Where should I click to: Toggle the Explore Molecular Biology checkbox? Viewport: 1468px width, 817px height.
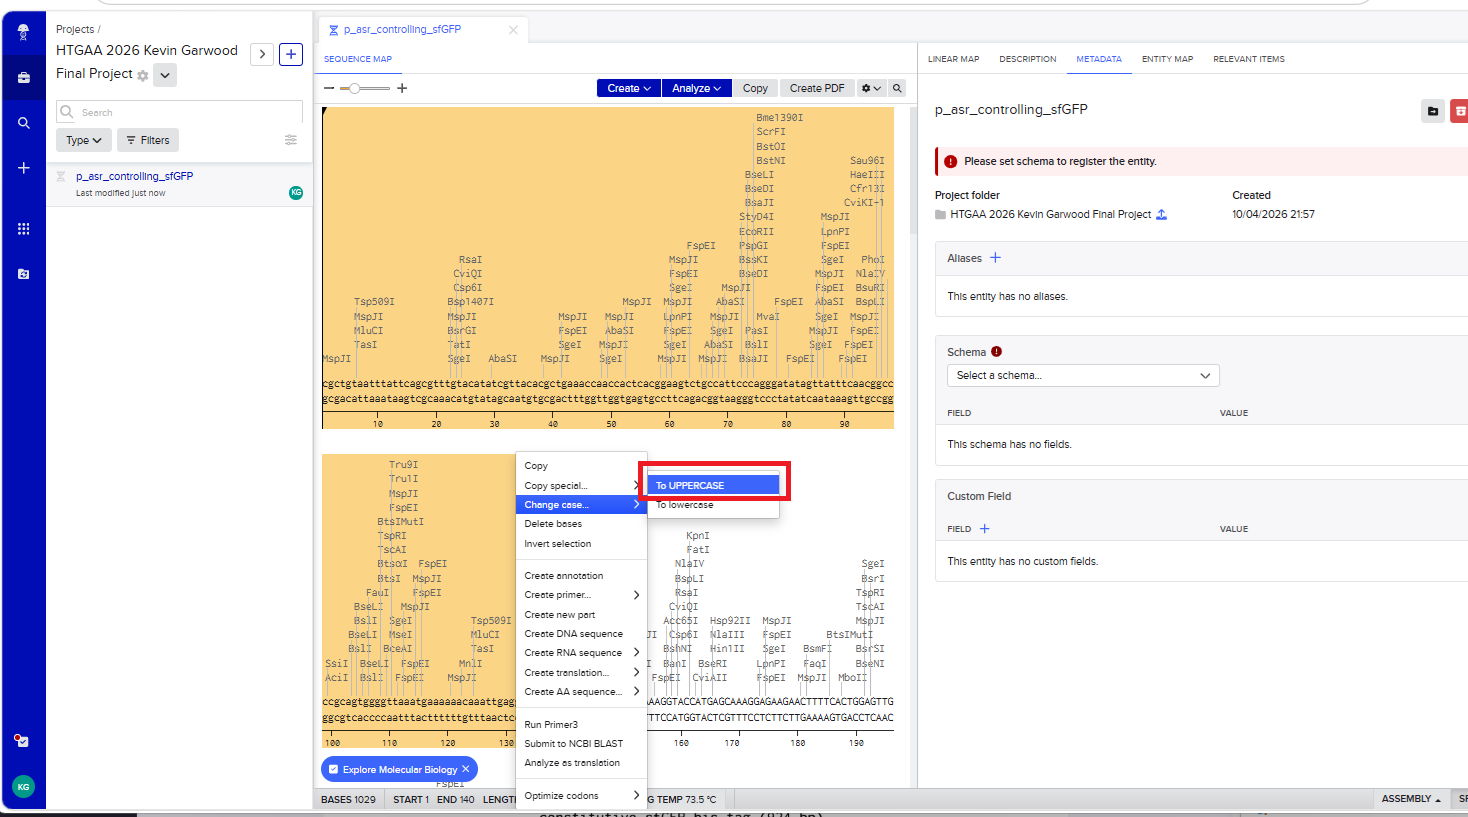(x=333, y=769)
